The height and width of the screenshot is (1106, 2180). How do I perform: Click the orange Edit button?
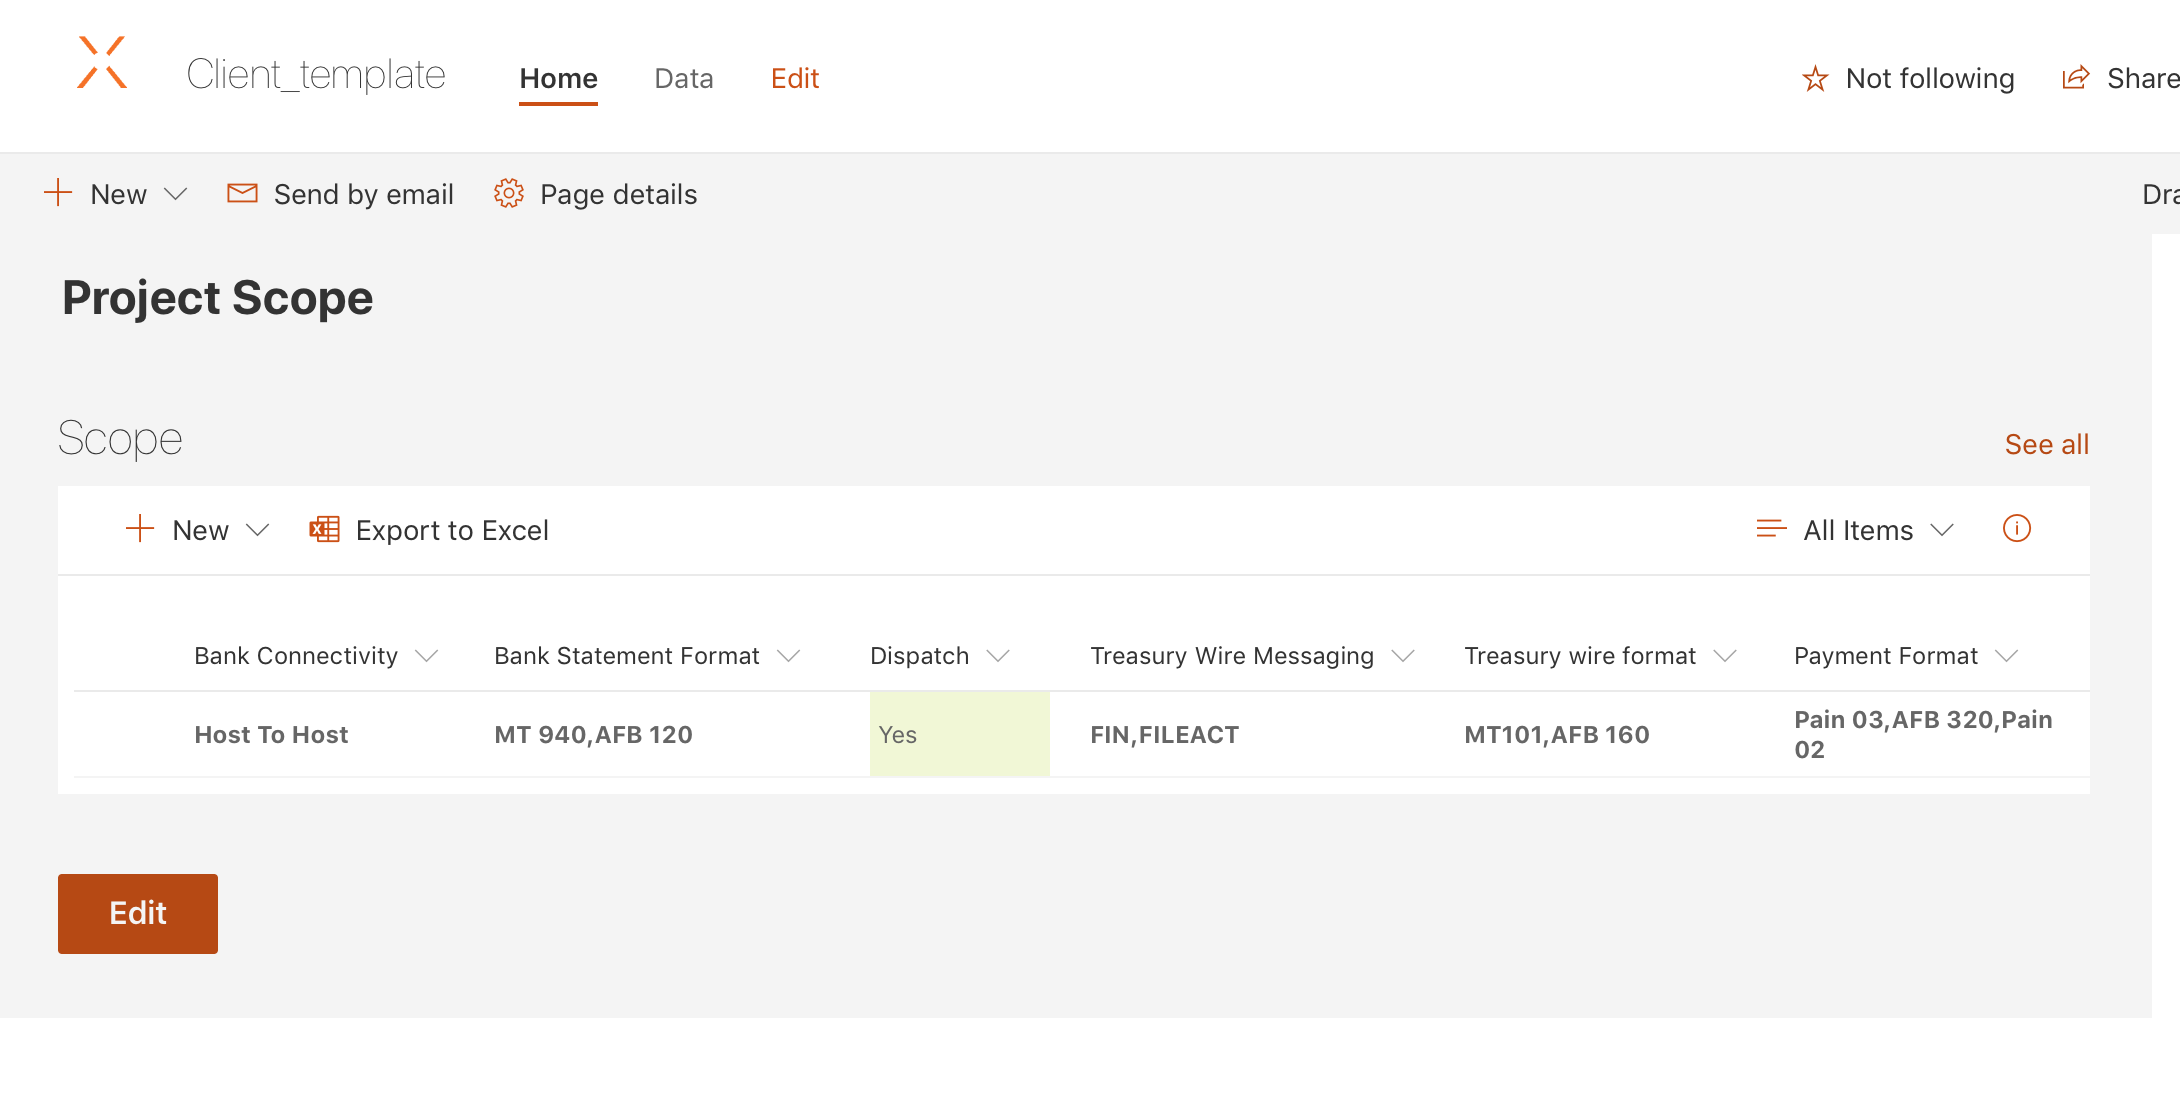coord(138,914)
